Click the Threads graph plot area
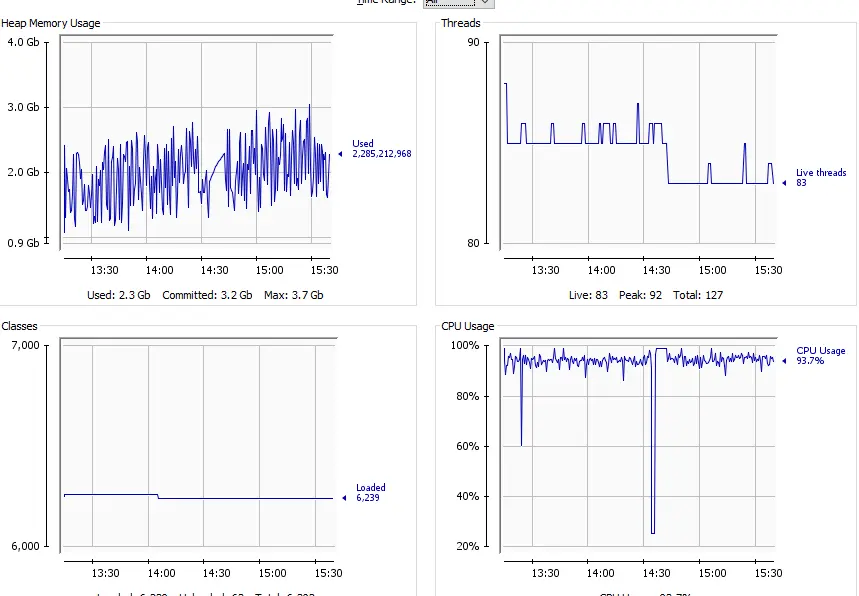Image resolution: width=859 pixels, height=596 pixels. [x=639, y=142]
